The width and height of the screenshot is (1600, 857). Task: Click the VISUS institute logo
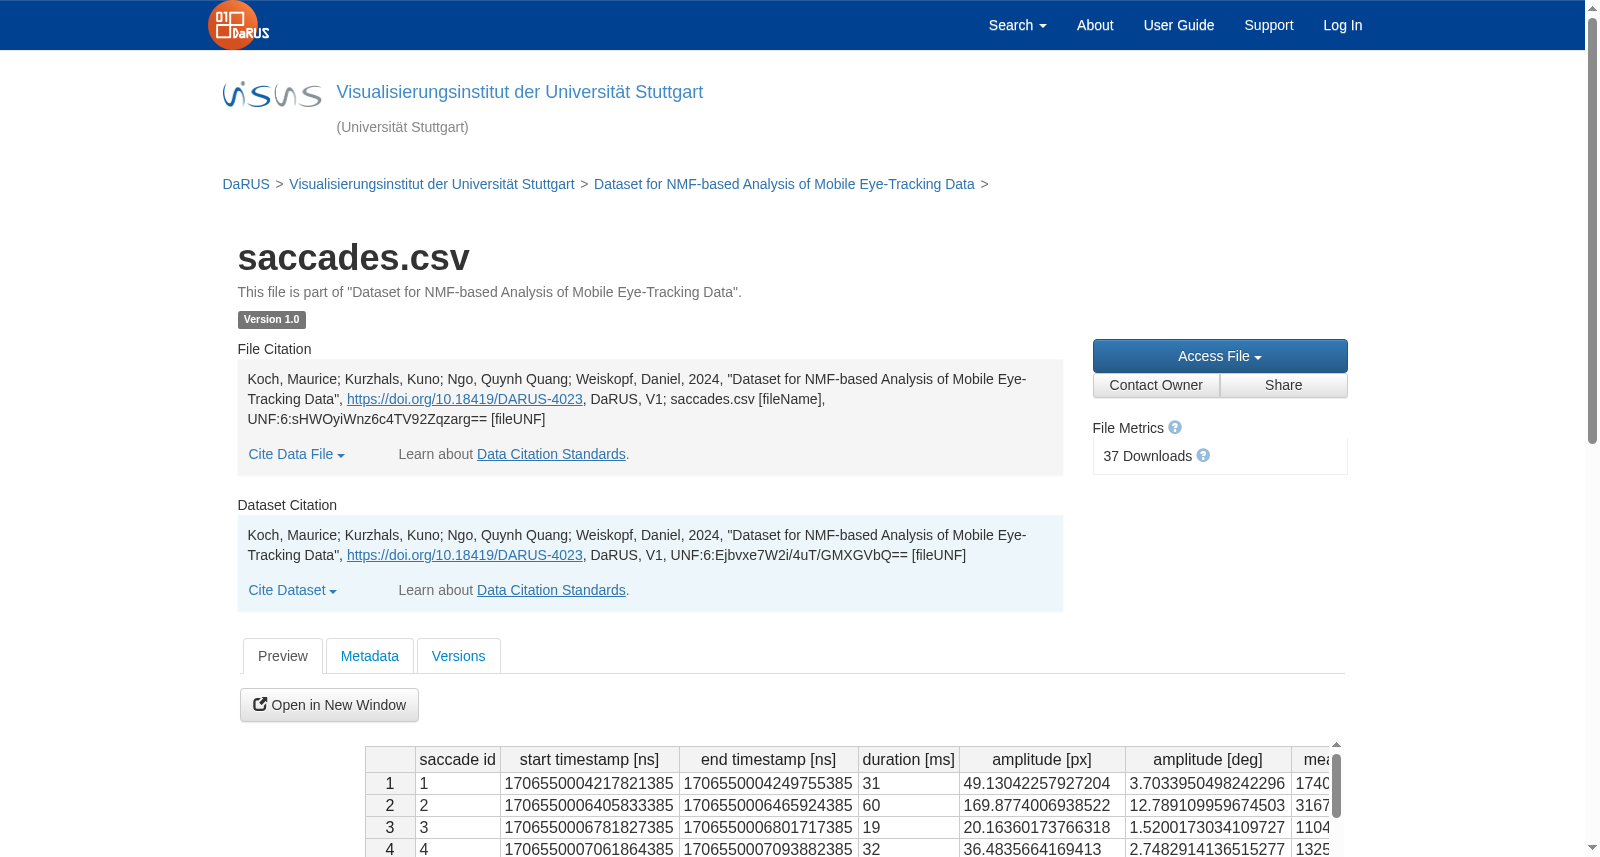click(x=272, y=95)
